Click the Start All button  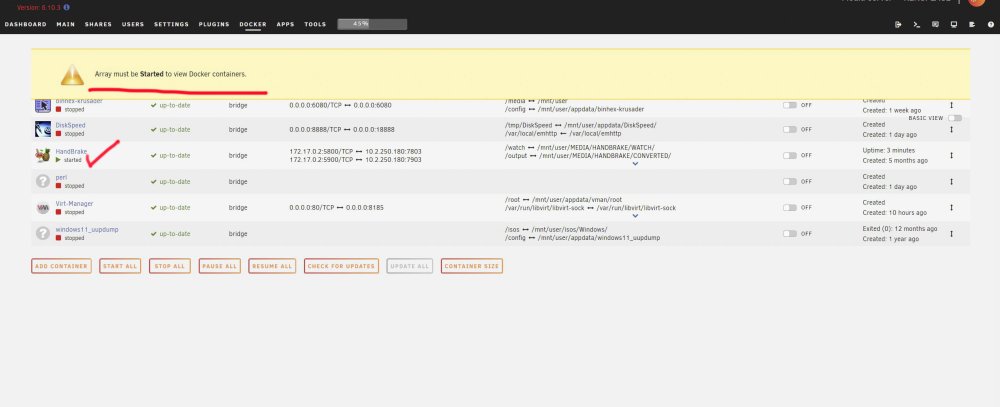[x=120, y=266]
